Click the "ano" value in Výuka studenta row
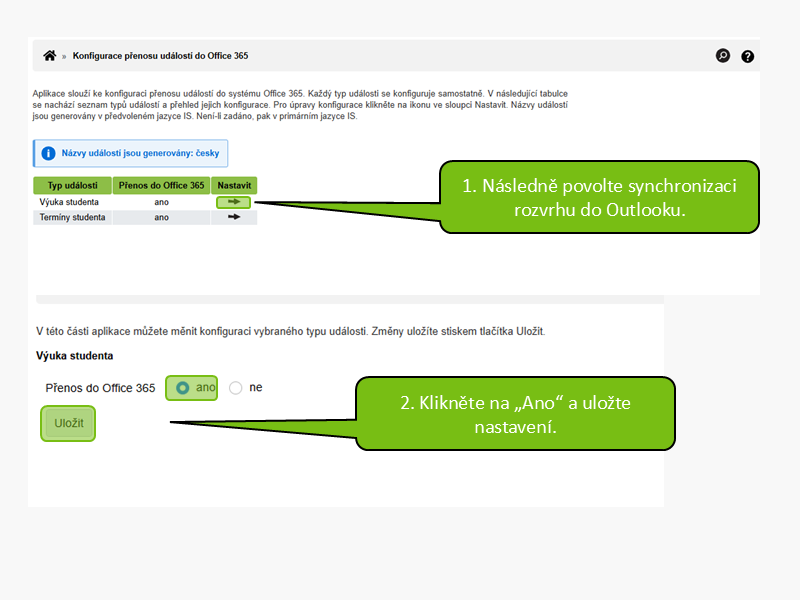Image resolution: width=800 pixels, height=600 pixels. point(161,201)
